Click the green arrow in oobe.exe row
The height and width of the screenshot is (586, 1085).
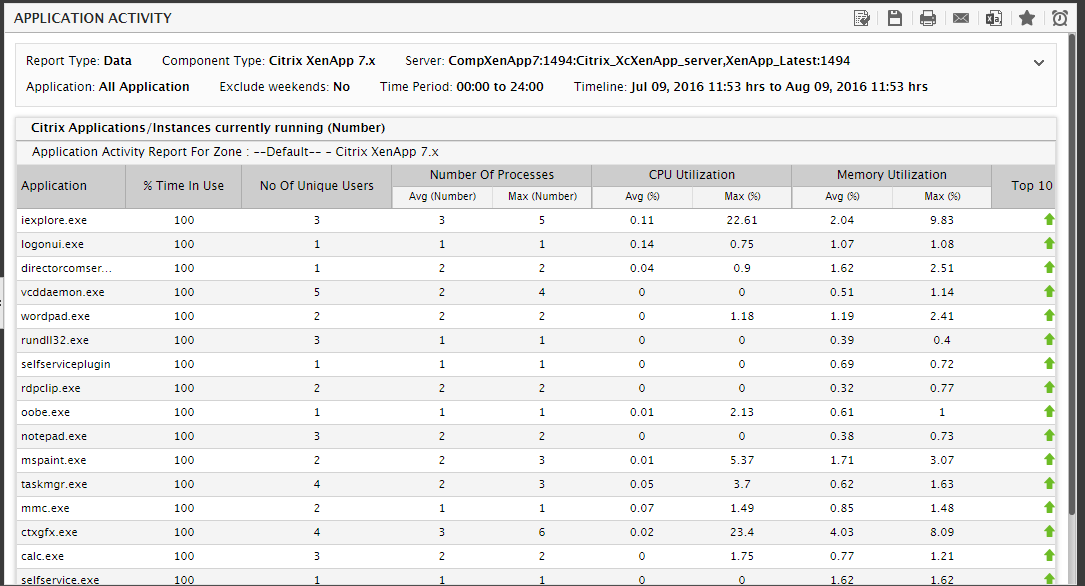coord(1049,411)
